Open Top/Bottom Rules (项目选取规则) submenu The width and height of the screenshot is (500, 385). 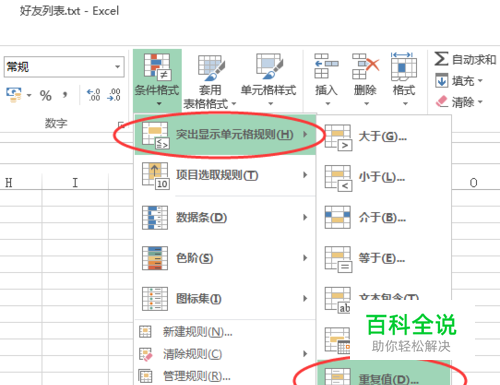click(225, 175)
